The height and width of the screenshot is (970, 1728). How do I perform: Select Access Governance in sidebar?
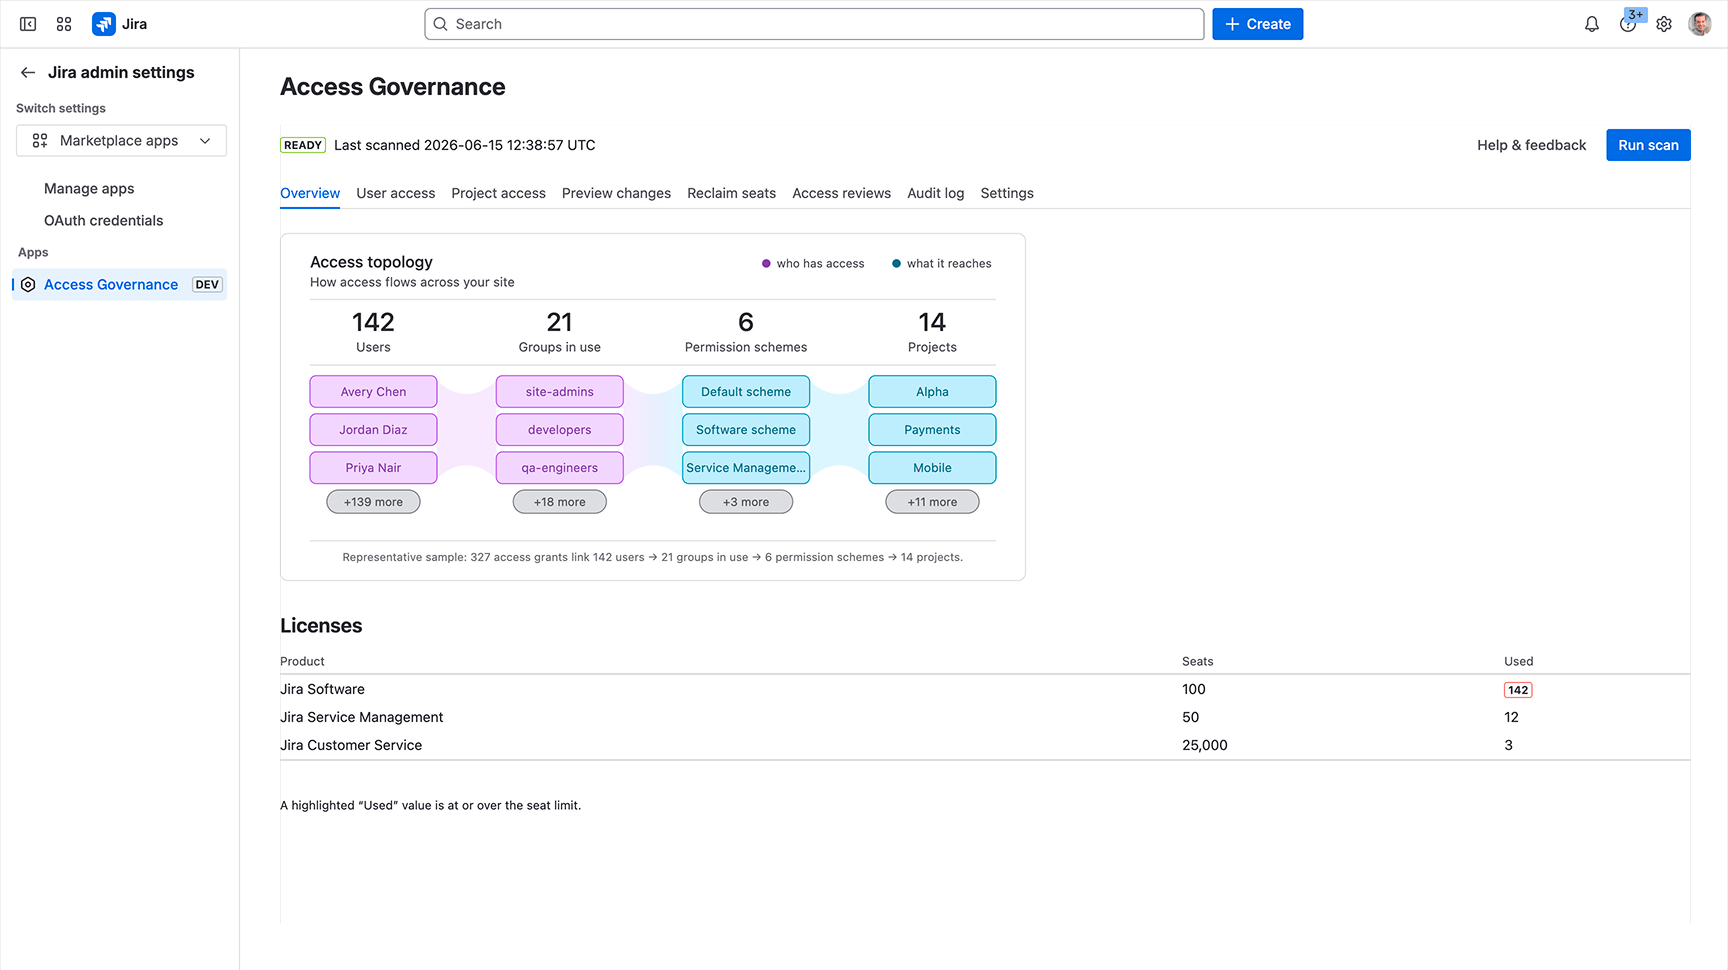[x=120, y=285]
